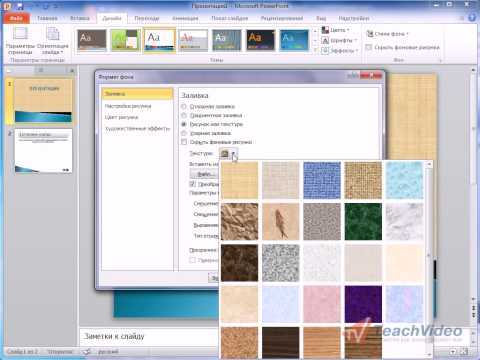Pick the pink tissue paper texture
Screen dimensions: 480x360
(x=322, y=304)
